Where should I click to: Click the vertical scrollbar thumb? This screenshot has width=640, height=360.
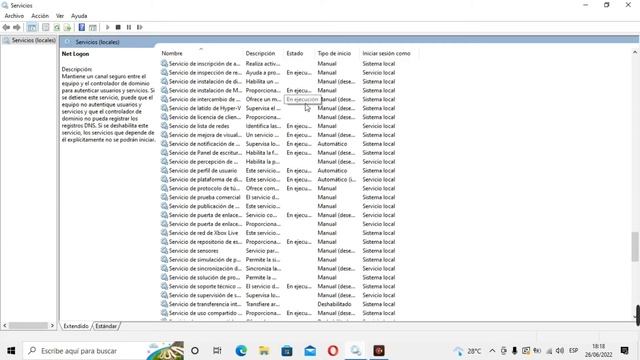635,247
